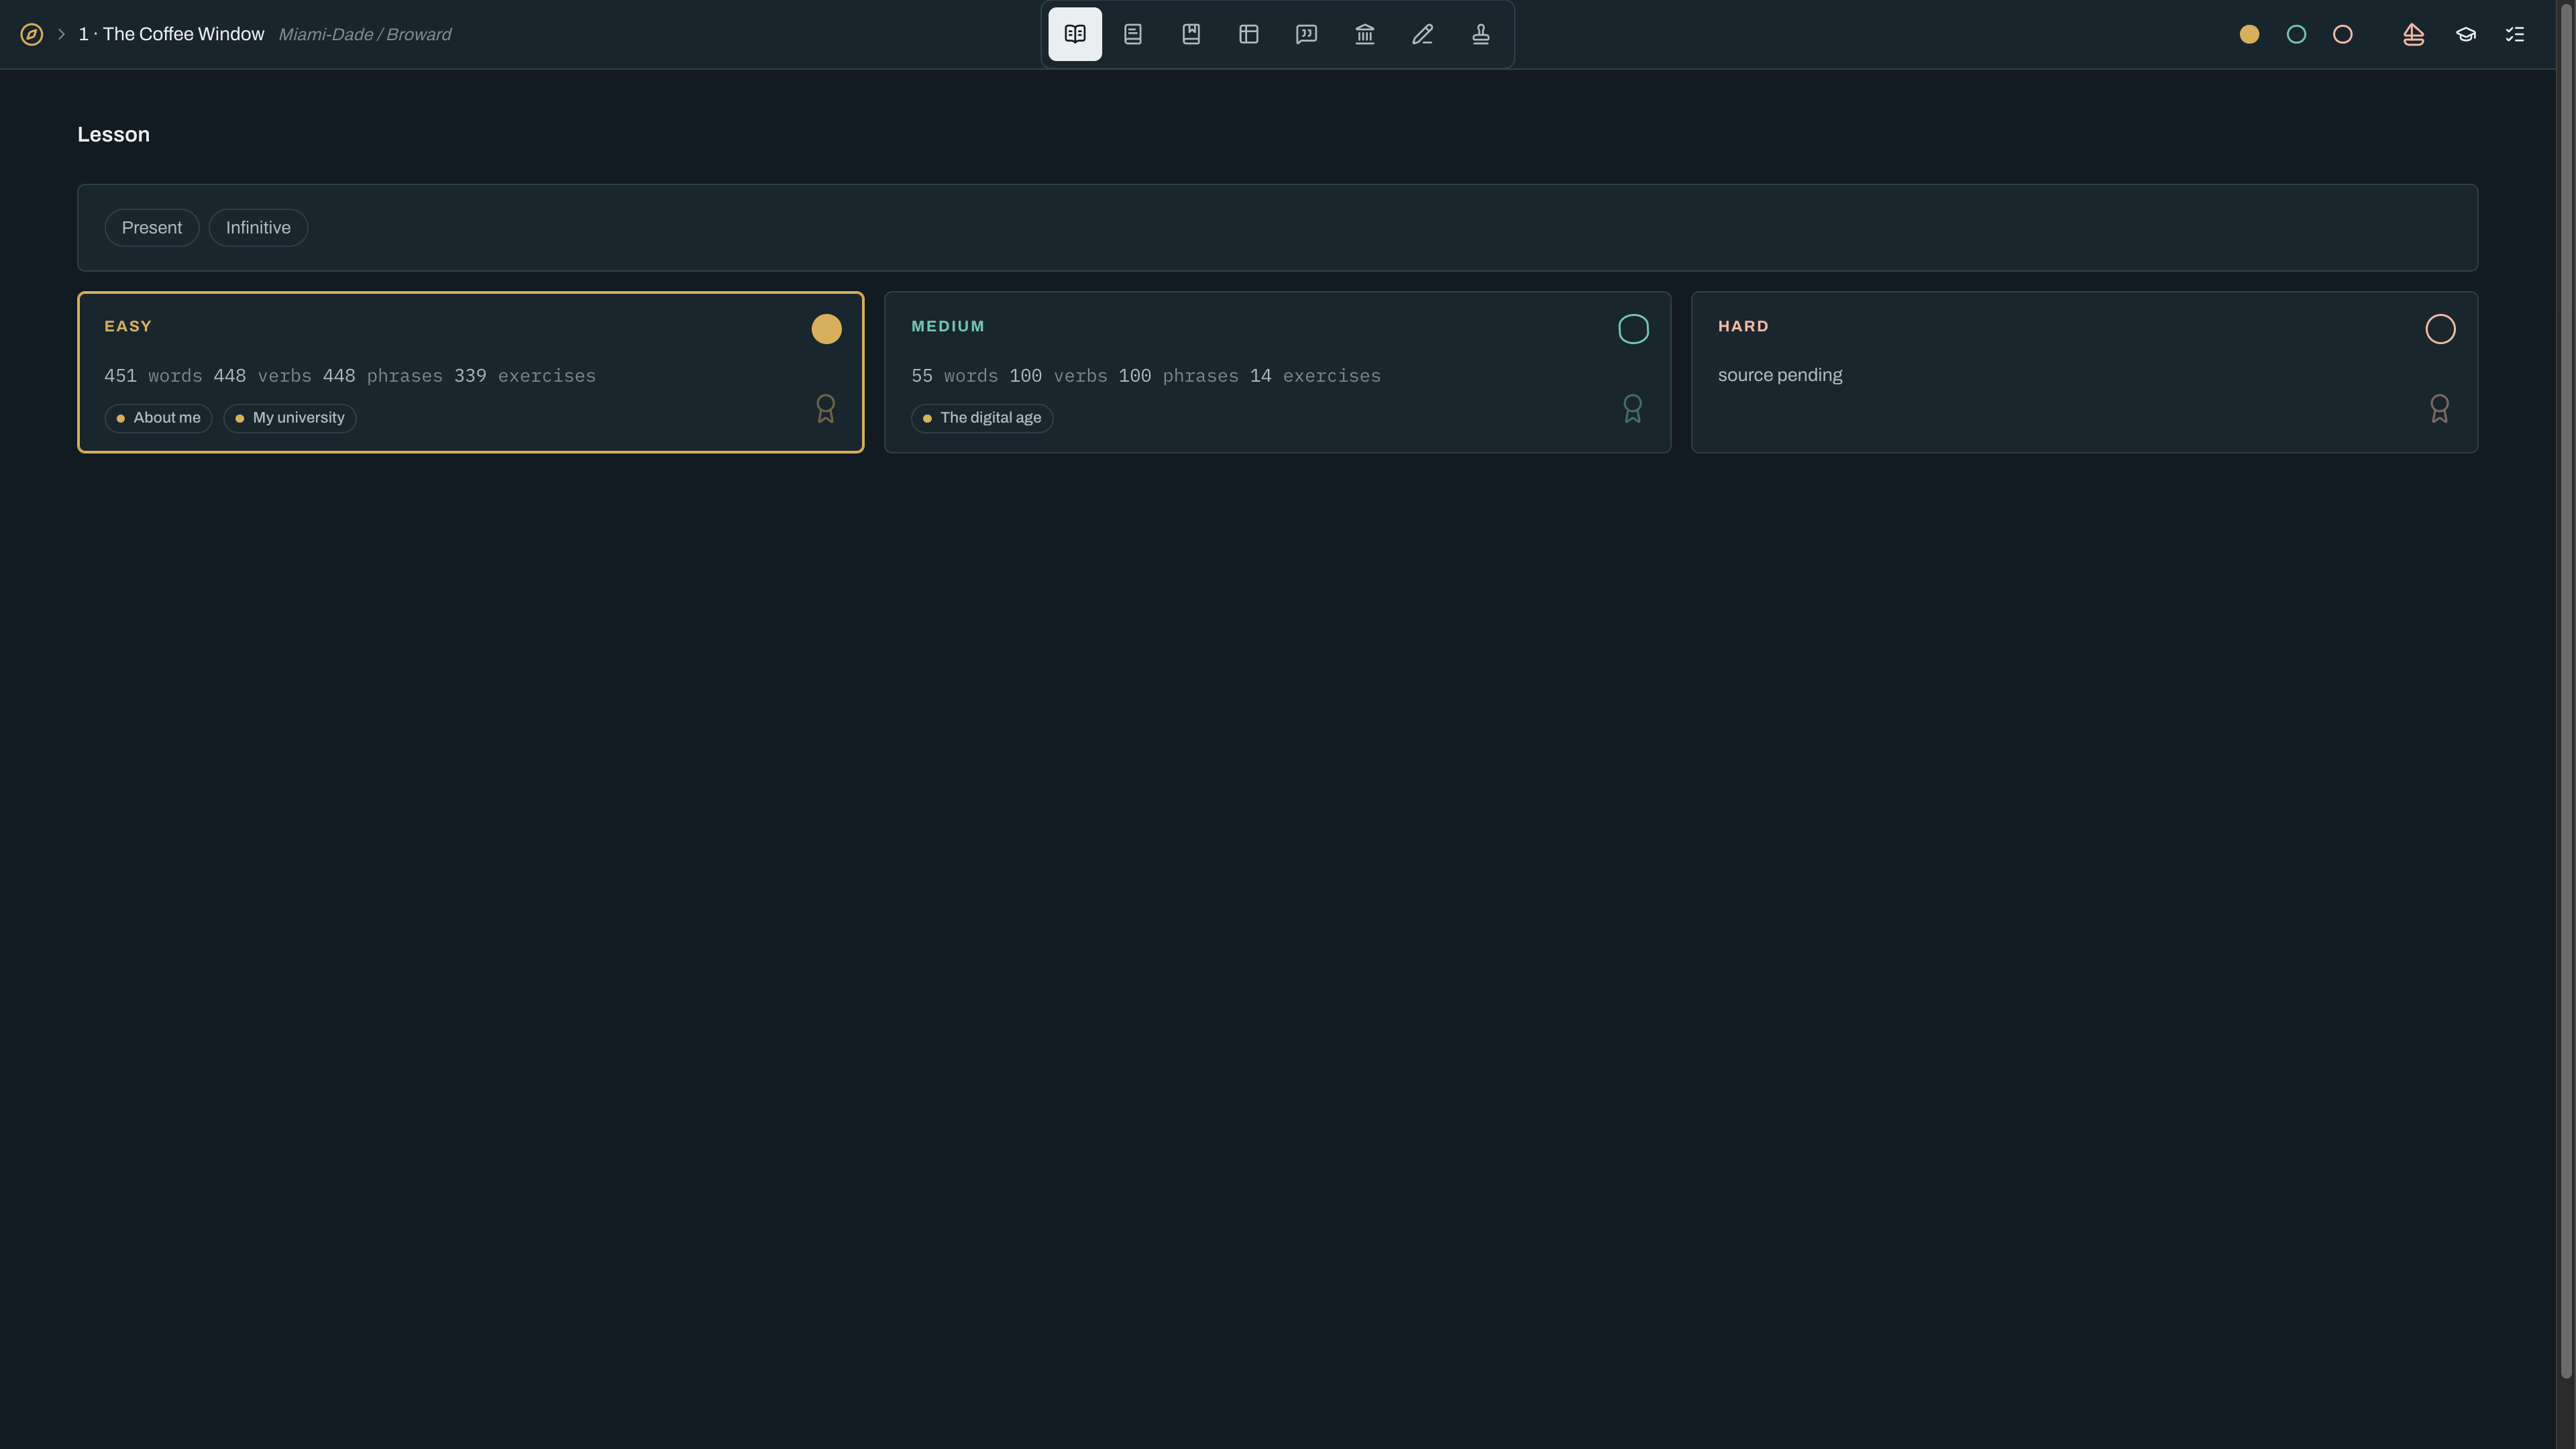
Task: Click the EASY card heading
Action: click(128, 327)
